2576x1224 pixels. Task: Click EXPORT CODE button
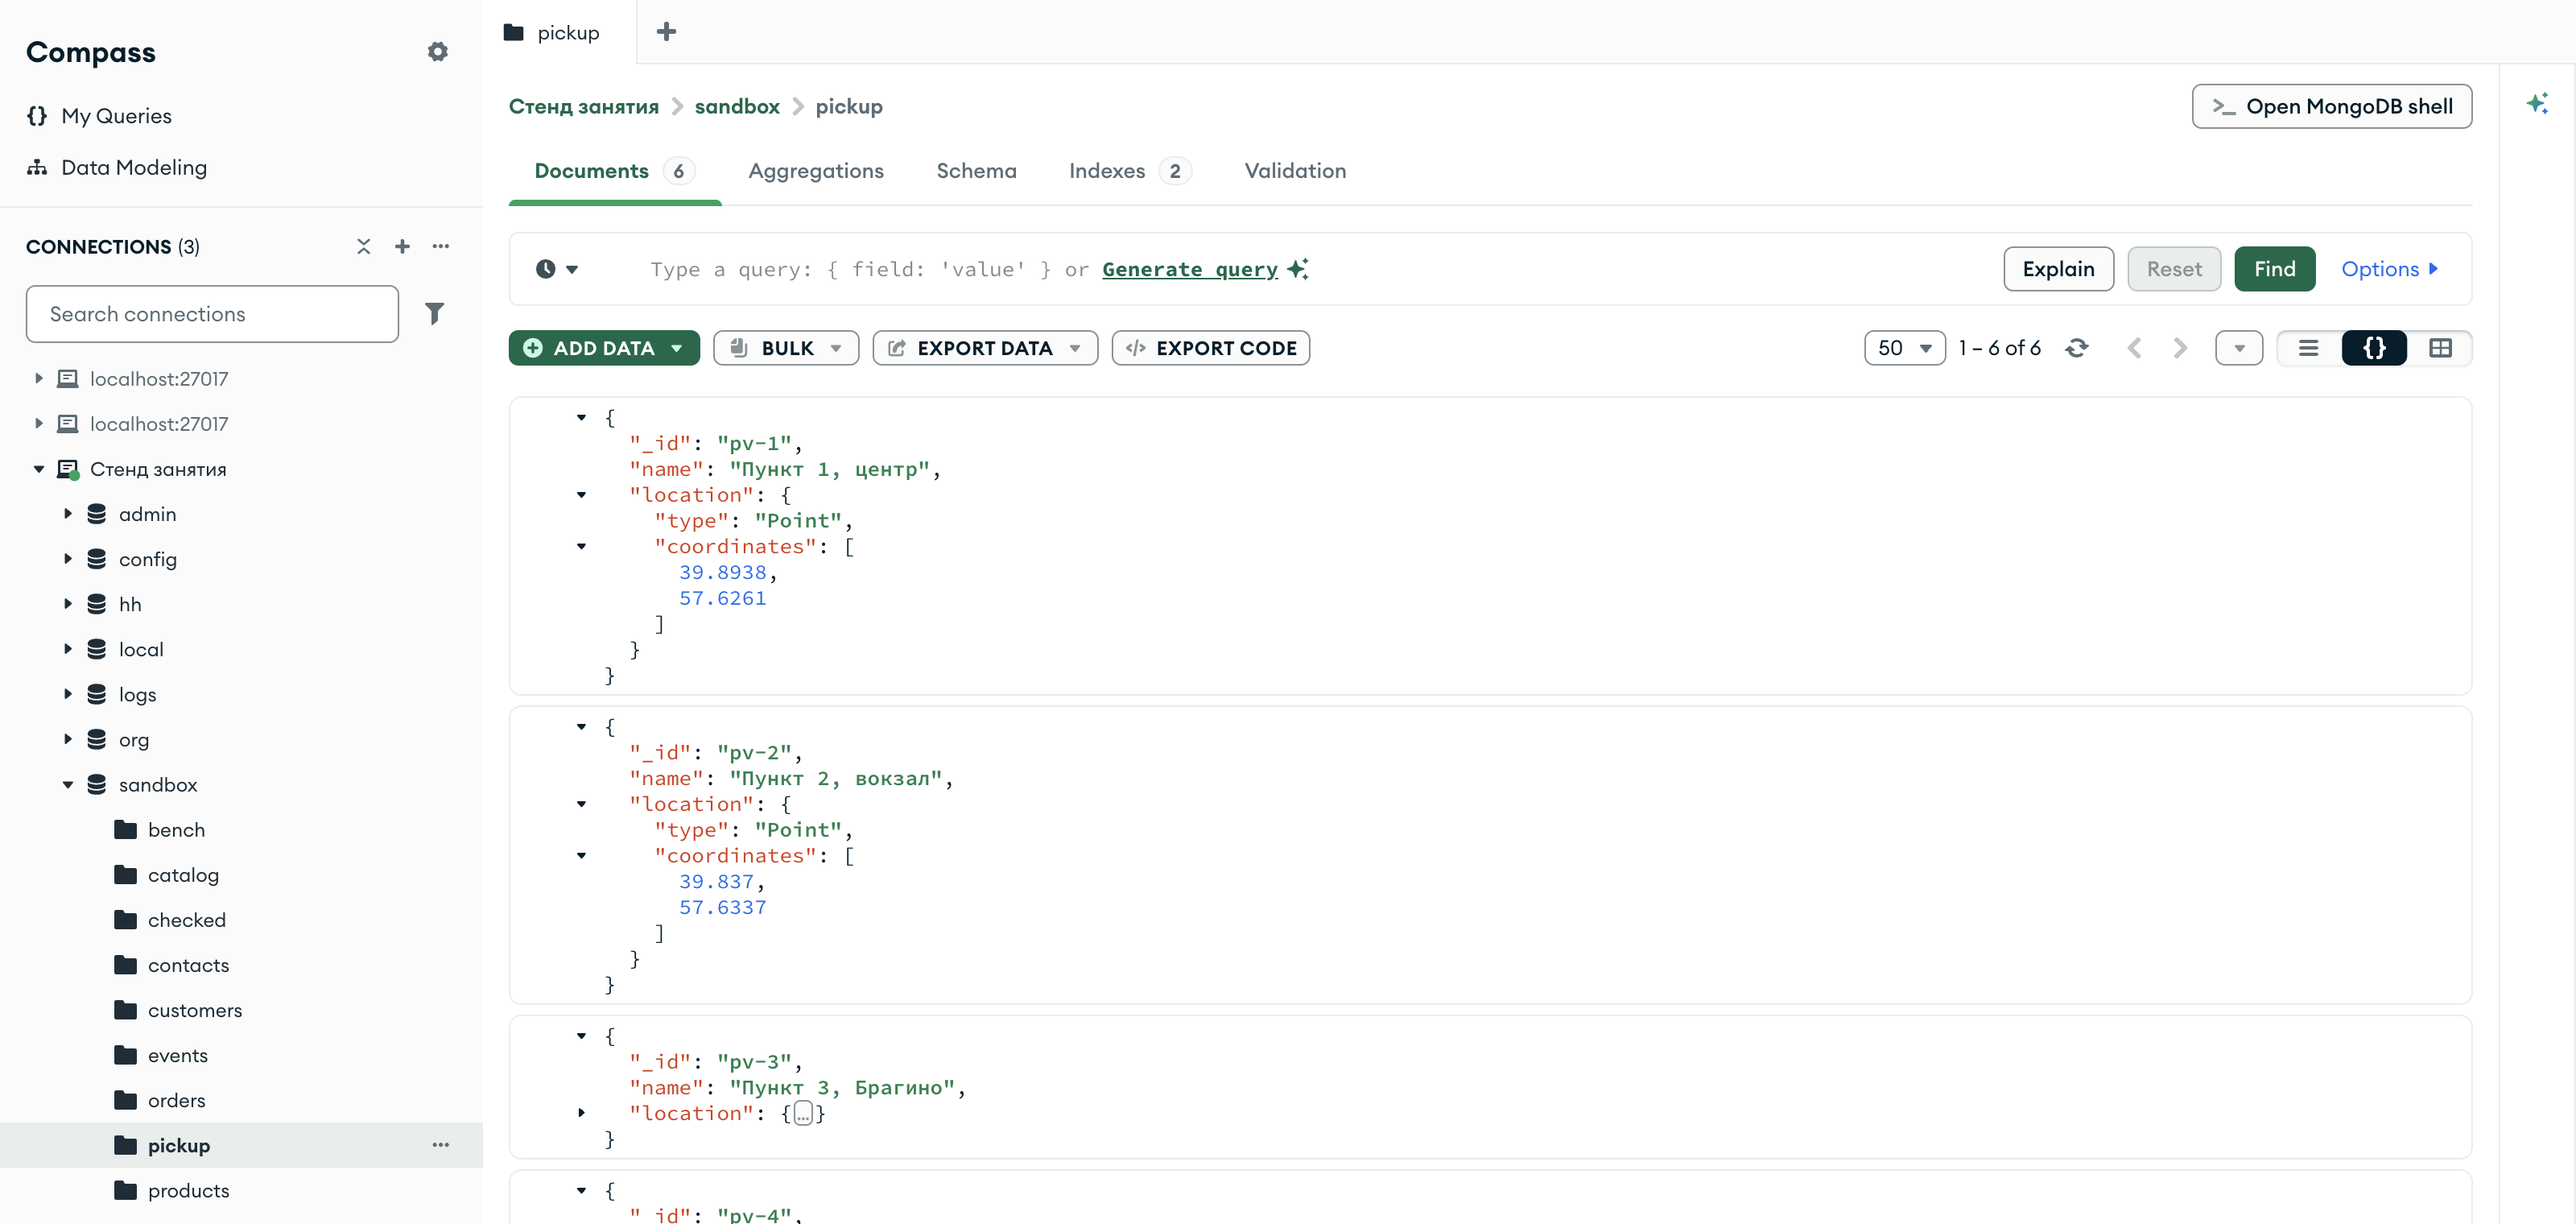point(1210,348)
